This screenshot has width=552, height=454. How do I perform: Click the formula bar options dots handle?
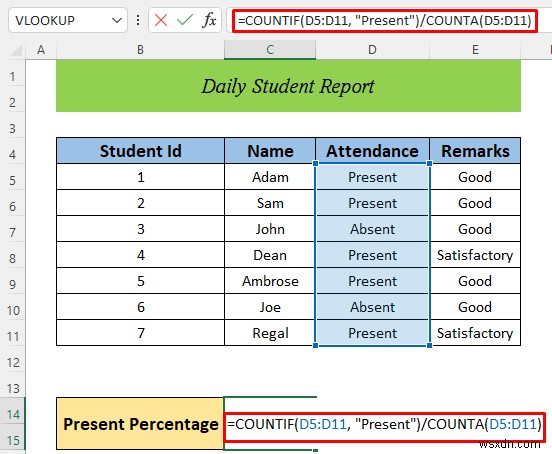[138, 20]
